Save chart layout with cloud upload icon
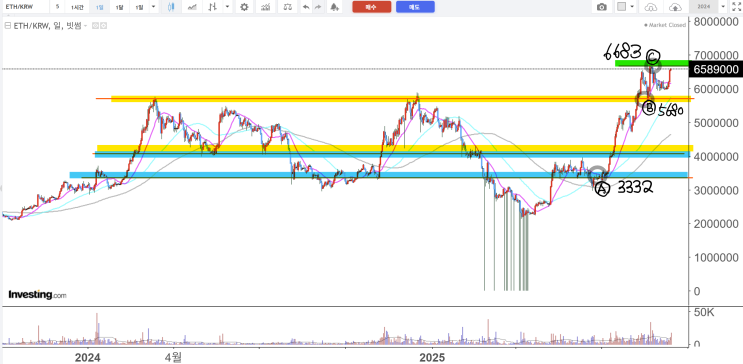743x364 pixels. point(674,7)
